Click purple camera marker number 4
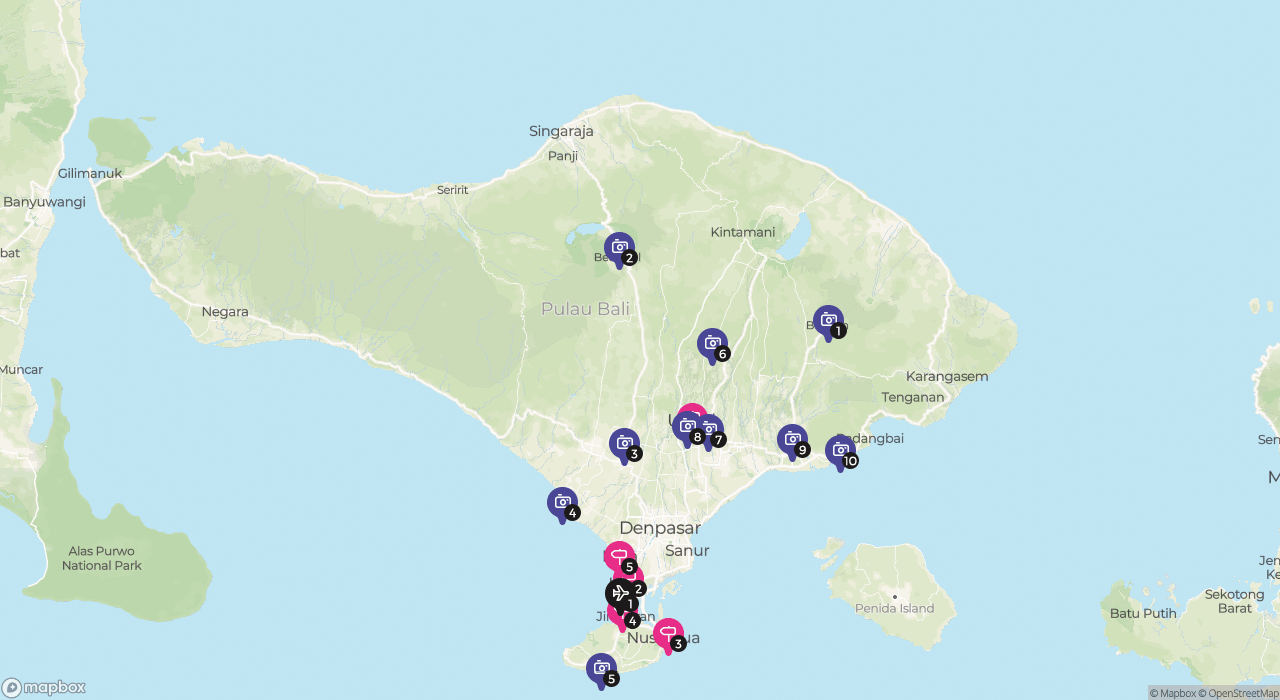Viewport: 1280px width, 700px height. (x=562, y=503)
